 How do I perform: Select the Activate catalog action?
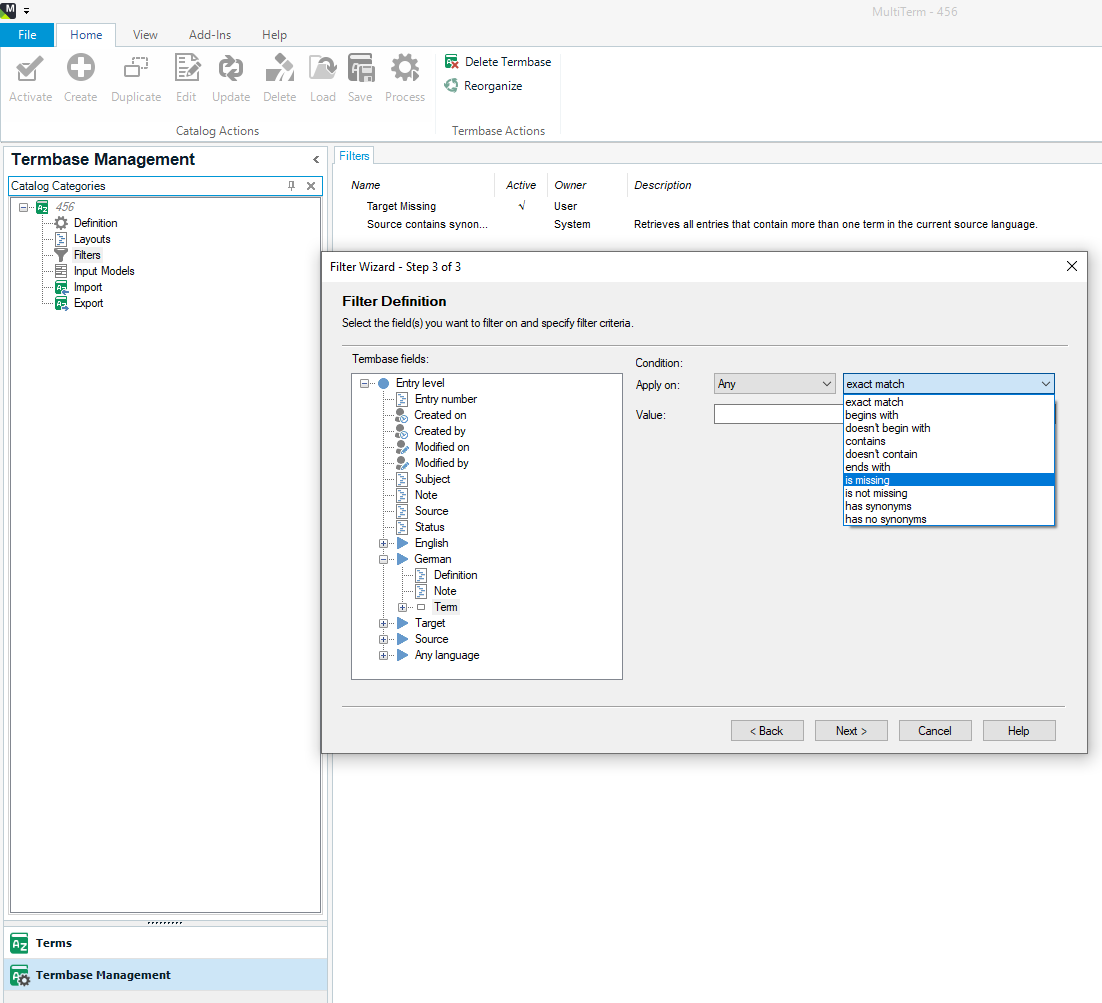pyautogui.click(x=30, y=75)
